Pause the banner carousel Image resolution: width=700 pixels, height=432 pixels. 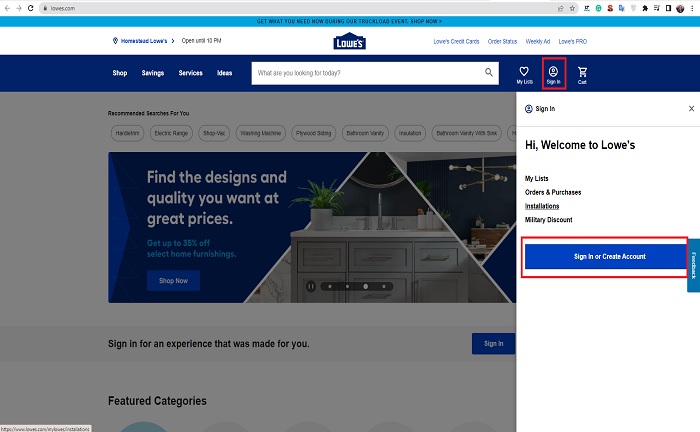click(311, 287)
